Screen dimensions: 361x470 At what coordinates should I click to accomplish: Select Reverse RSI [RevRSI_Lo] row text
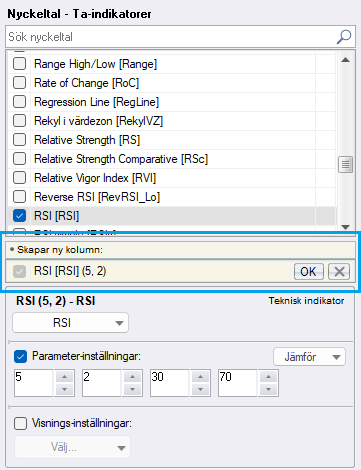click(x=97, y=197)
